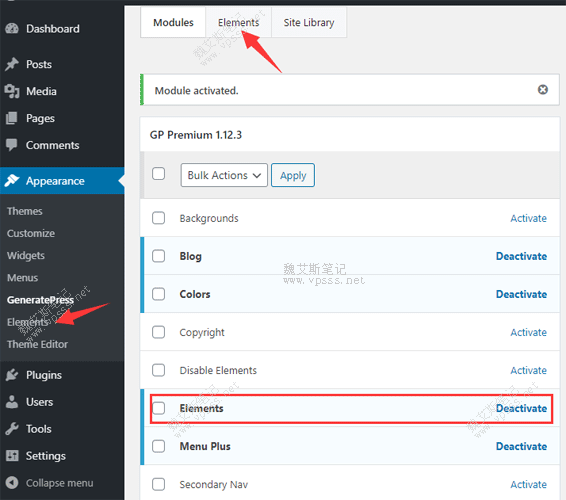Open Dashboard in the sidebar menu
This screenshot has width=566, height=500.
[53, 29]
